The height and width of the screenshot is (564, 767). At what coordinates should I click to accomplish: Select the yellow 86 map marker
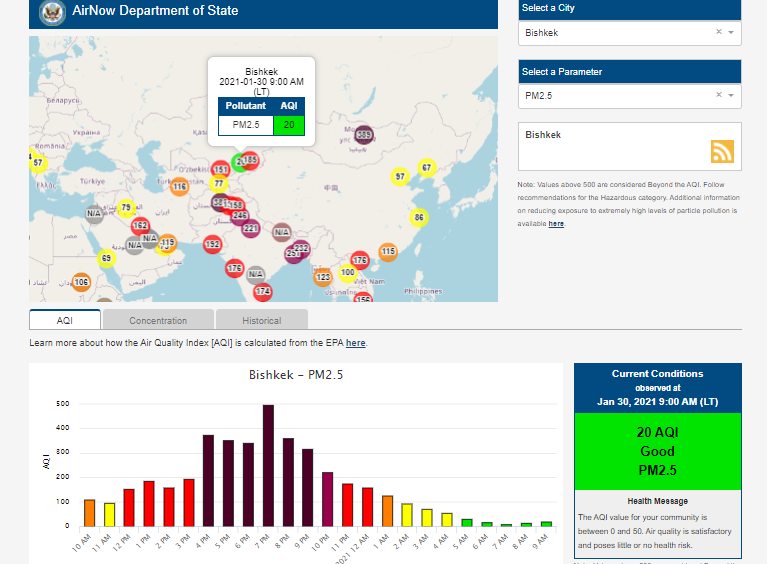(x=418, y=217)
